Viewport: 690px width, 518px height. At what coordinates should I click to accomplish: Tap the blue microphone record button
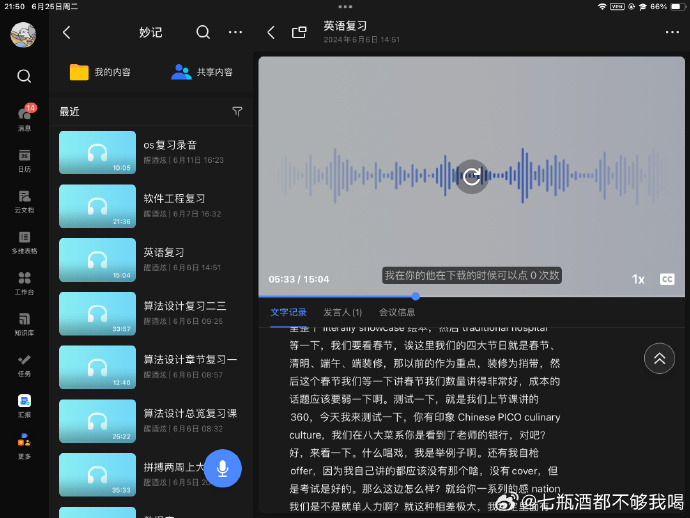coord(223,468)
